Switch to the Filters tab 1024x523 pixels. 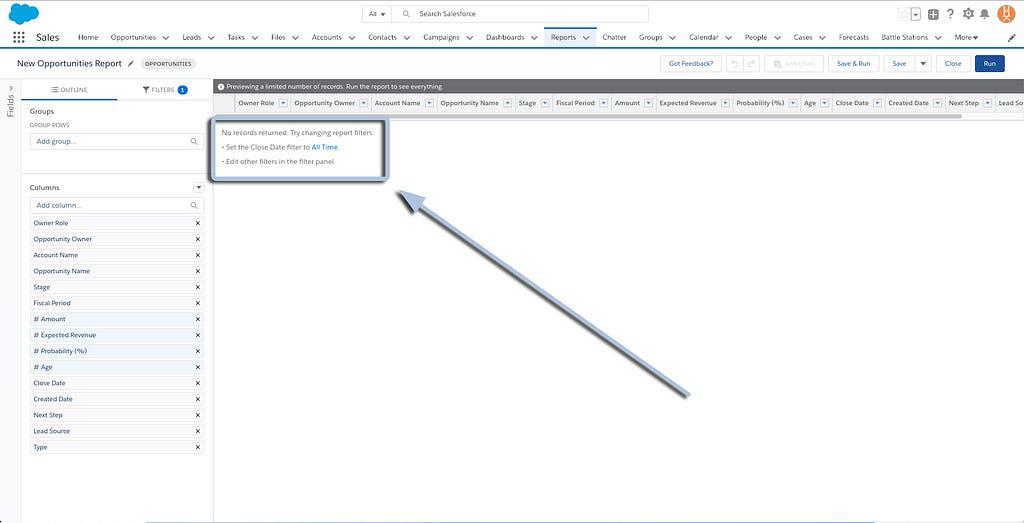(165, 90)
